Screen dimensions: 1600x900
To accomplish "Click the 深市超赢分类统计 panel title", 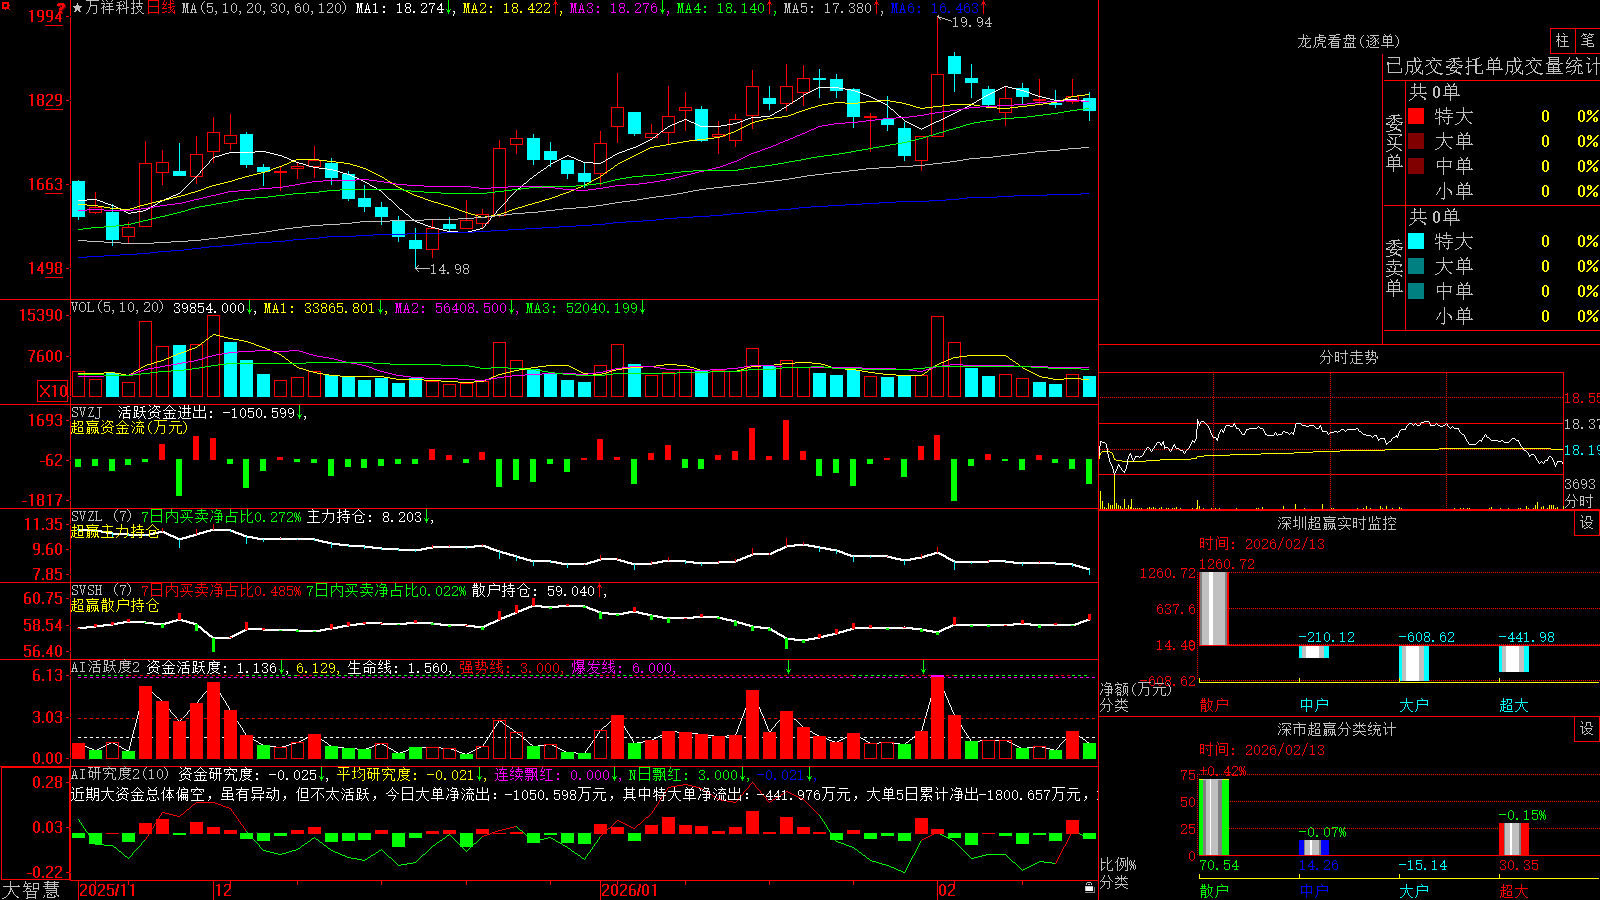I will pyautogui.click(x=1336, y=729).
